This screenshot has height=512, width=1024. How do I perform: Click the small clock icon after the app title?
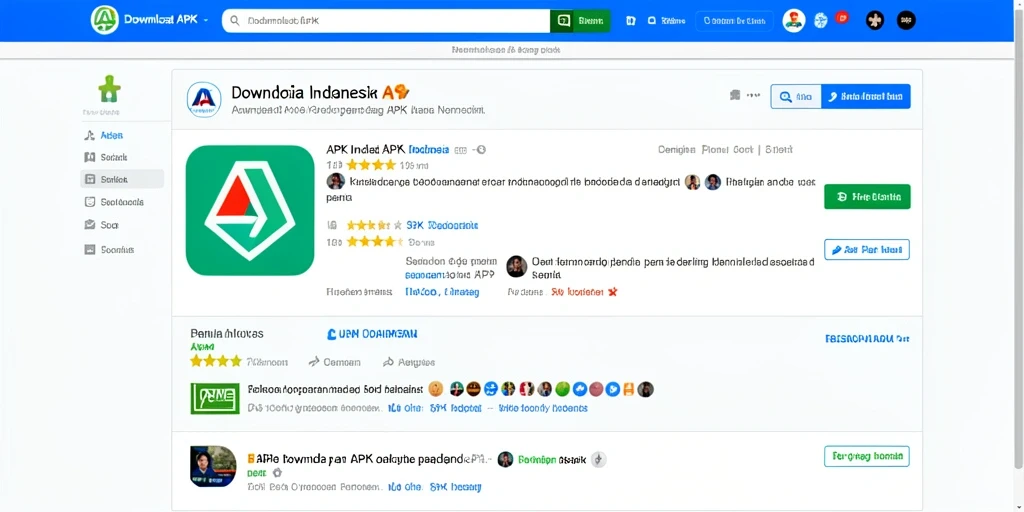481,150
